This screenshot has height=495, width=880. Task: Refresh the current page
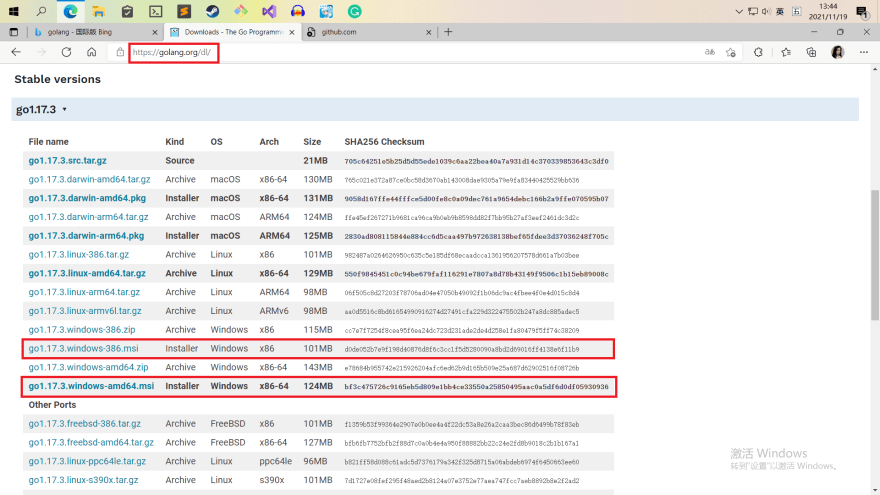coord(66,52)
